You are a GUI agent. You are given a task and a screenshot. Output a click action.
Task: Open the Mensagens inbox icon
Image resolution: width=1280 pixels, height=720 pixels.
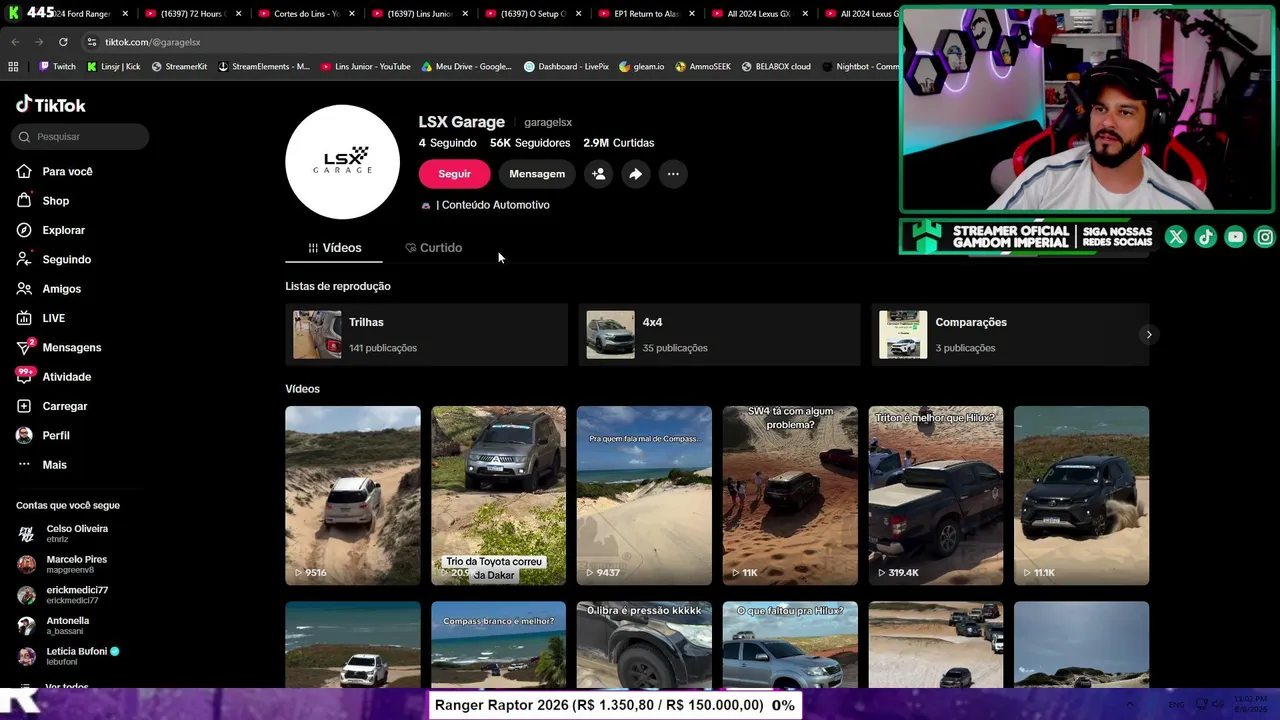point(24,347)
